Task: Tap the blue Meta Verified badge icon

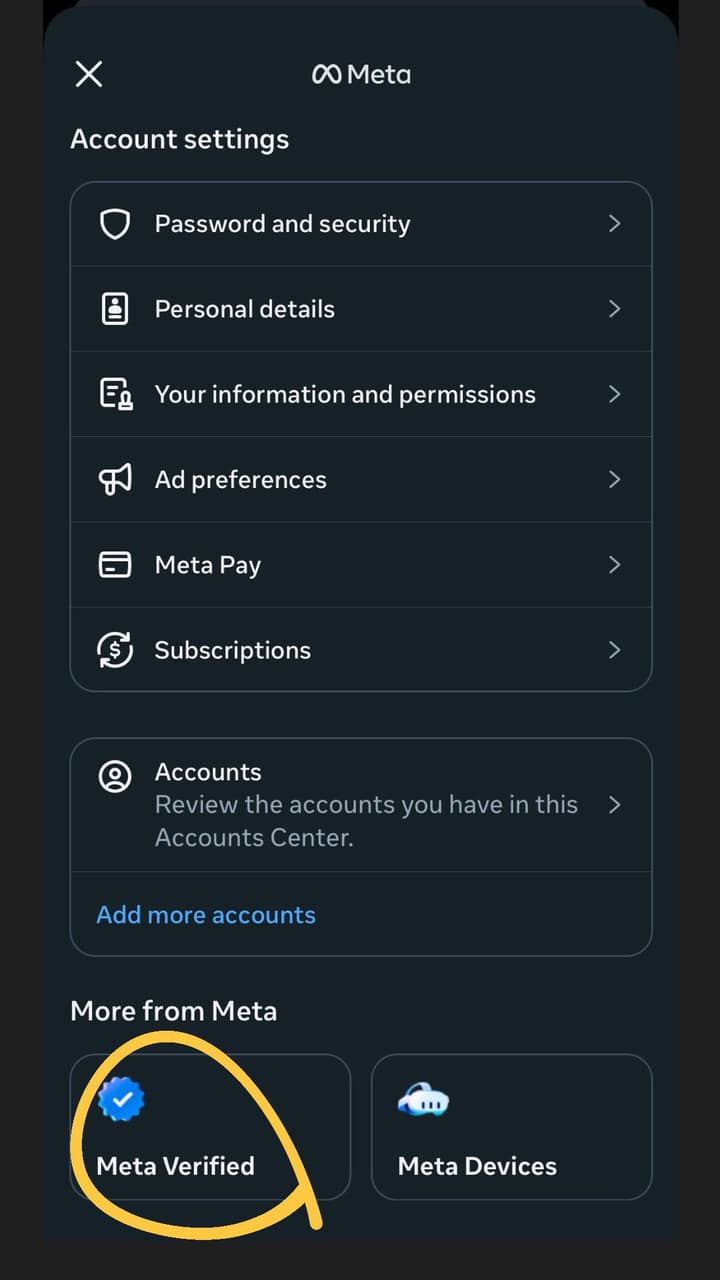Action: (x=122, y=1100)
